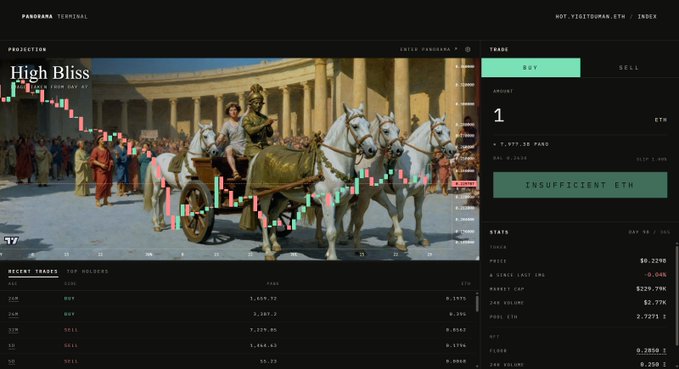Click the NFT 24H volume value 0.250
This screenshot has width=679, height=369.
pyautogui.click(x=650, y=364)
